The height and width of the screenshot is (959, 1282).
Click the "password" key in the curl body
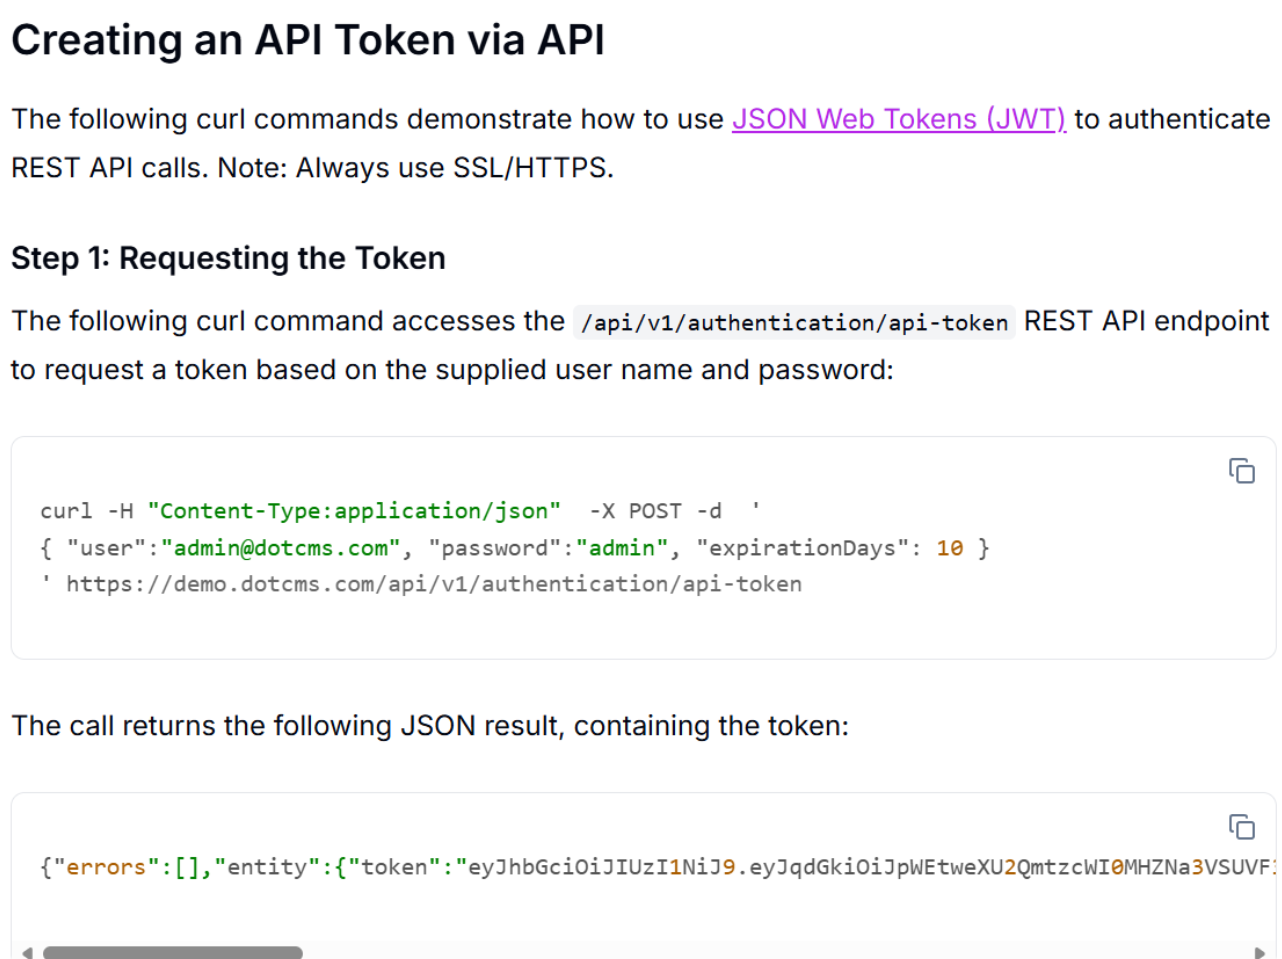[494, 548]
